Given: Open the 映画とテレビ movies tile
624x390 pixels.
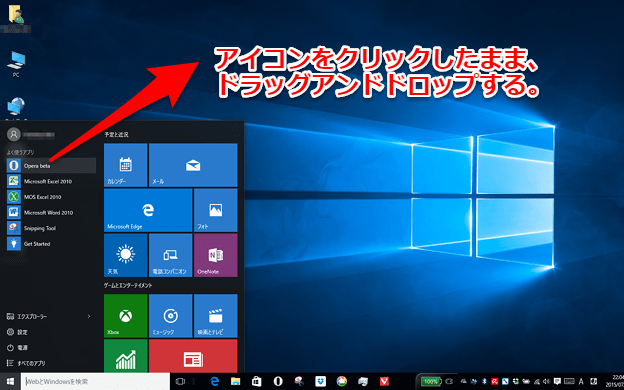Looking at the screenshot, I should [216, 316].
